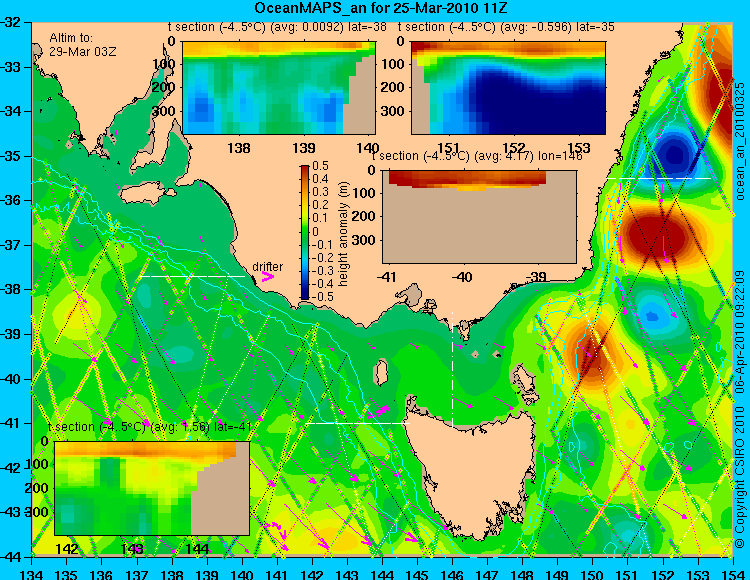The width and height of the screenshot is (750, 580).
Task: Click the white dashed section line at latitude -35
Action: pyautogui.click(x=659, y=178)
